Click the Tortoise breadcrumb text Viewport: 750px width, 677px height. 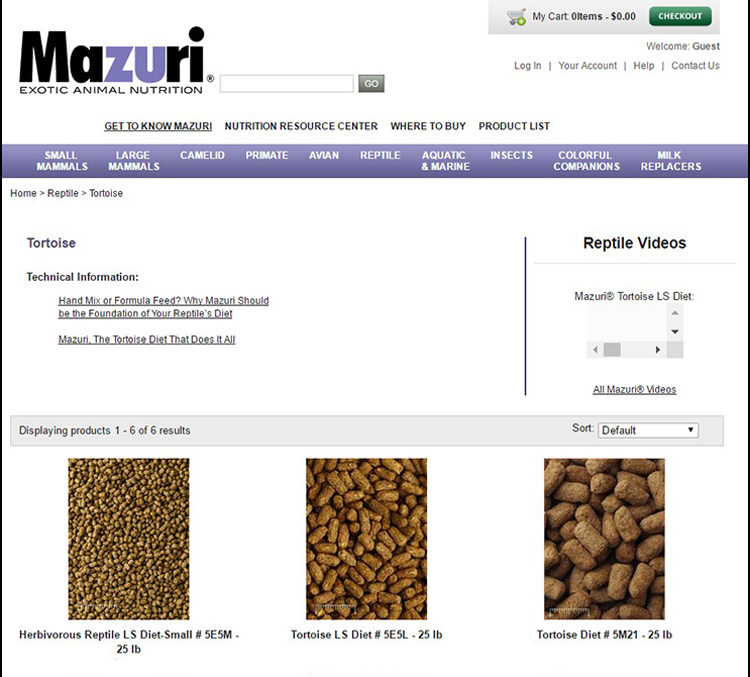(x=106, y=193)
